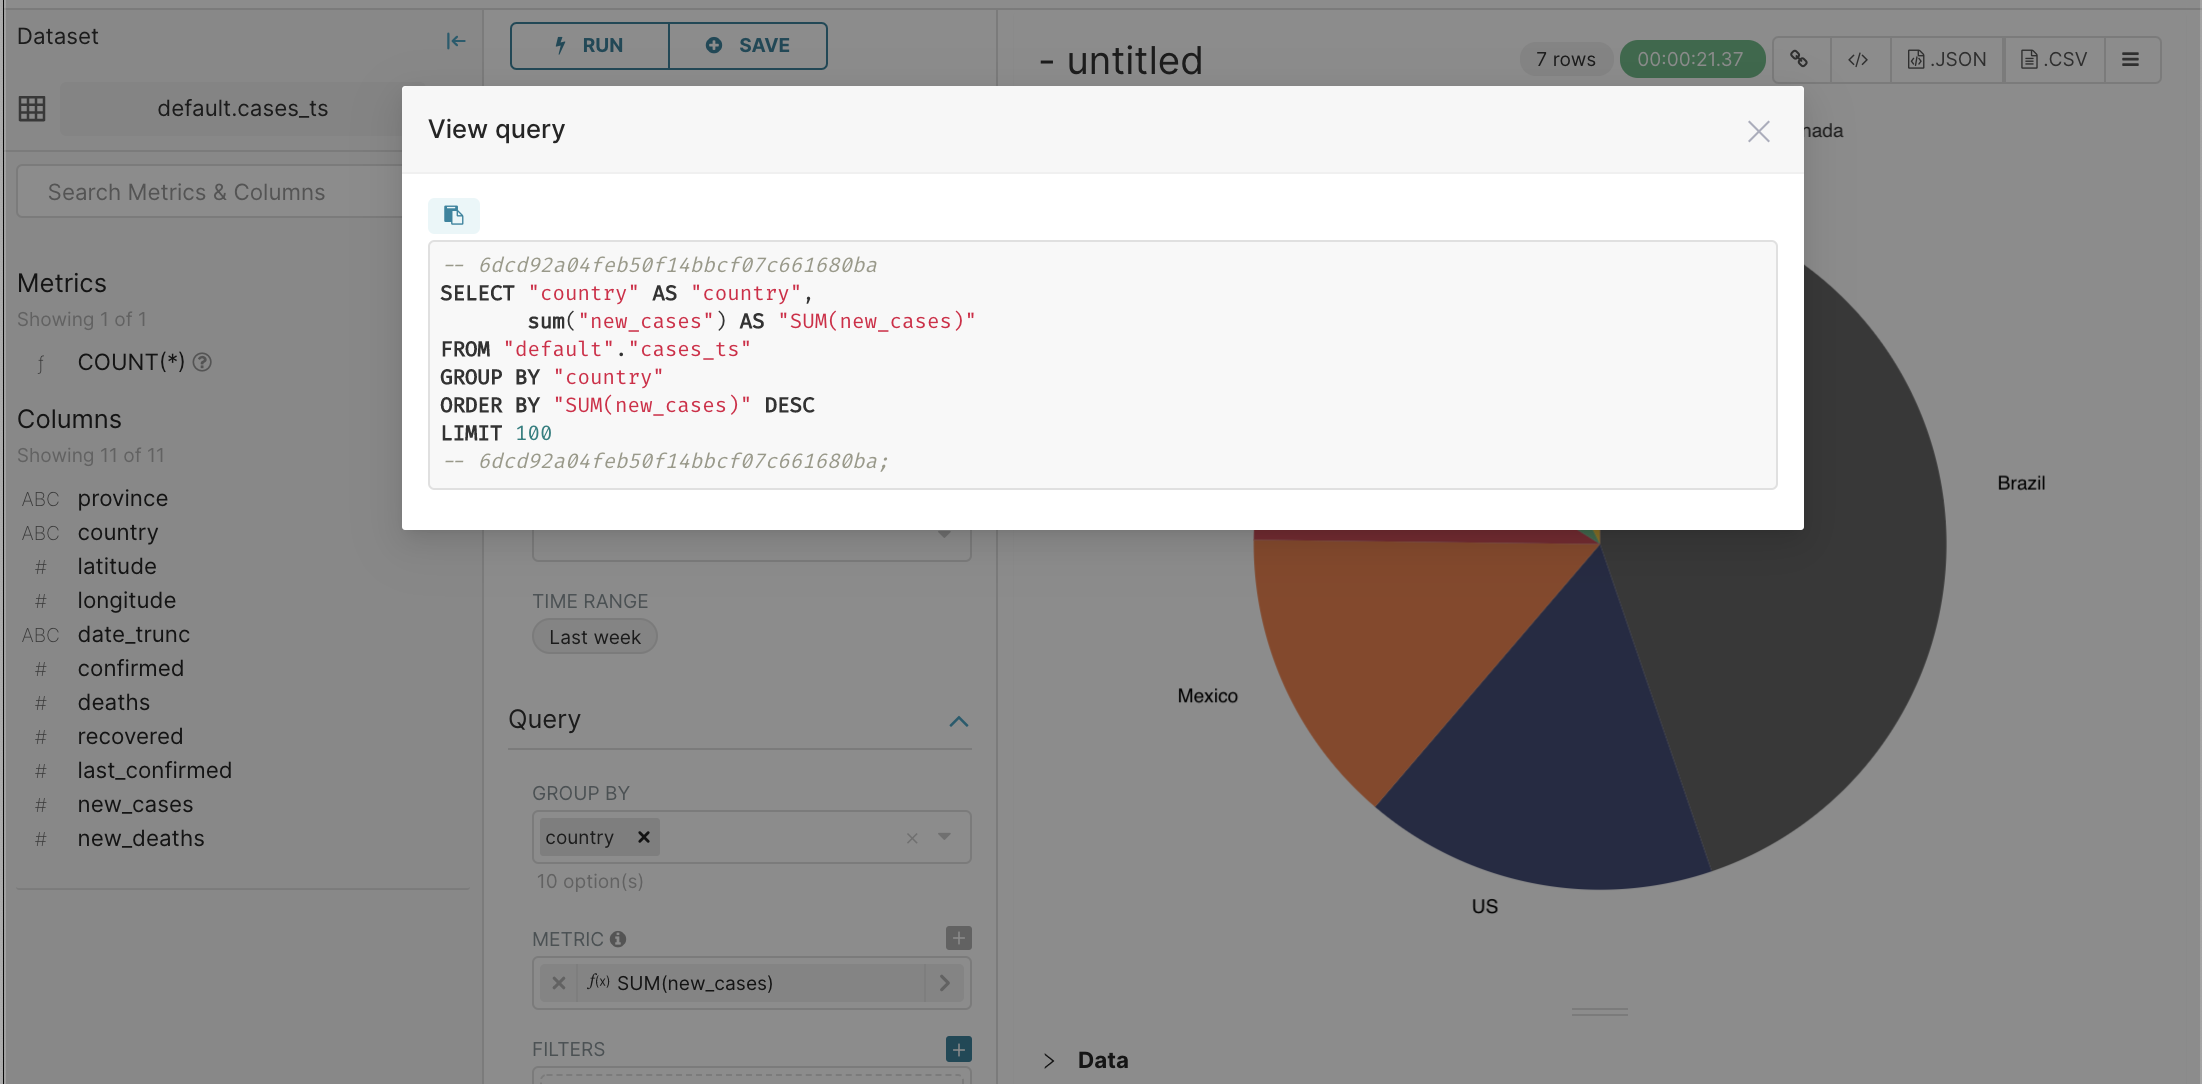2202x1084 pixels.
Task: Export results as .JSON
Action: point(1946,59)
